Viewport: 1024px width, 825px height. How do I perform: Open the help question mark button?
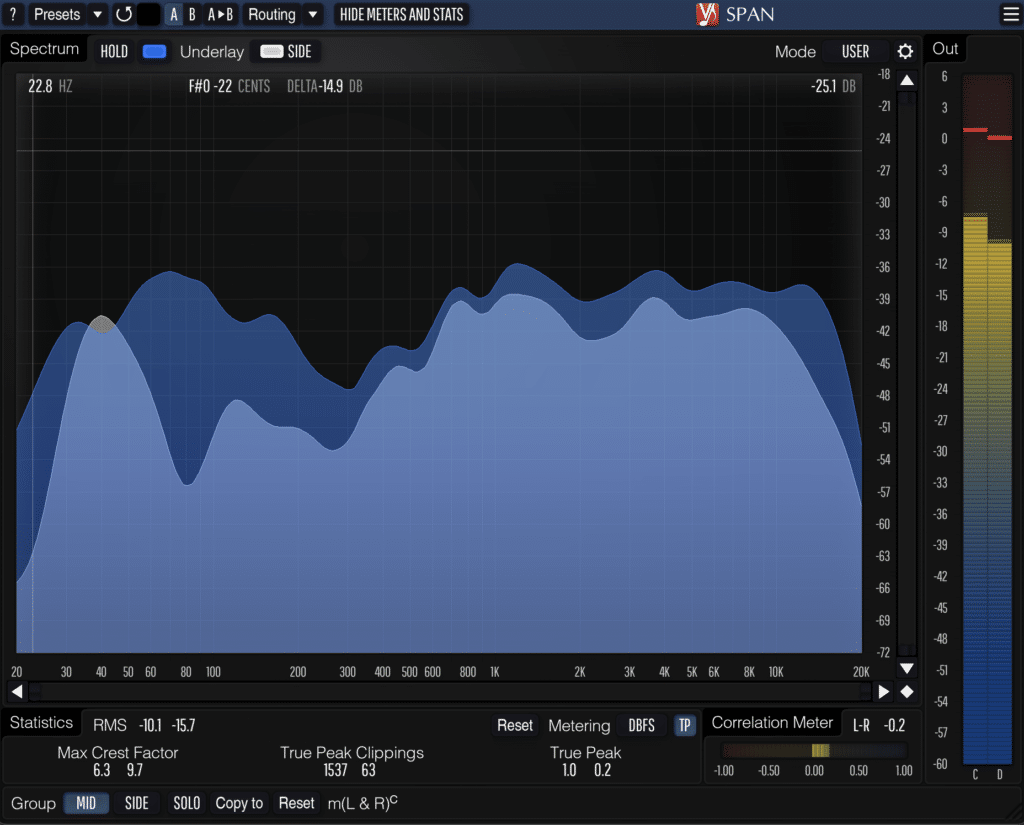(13, 14)
